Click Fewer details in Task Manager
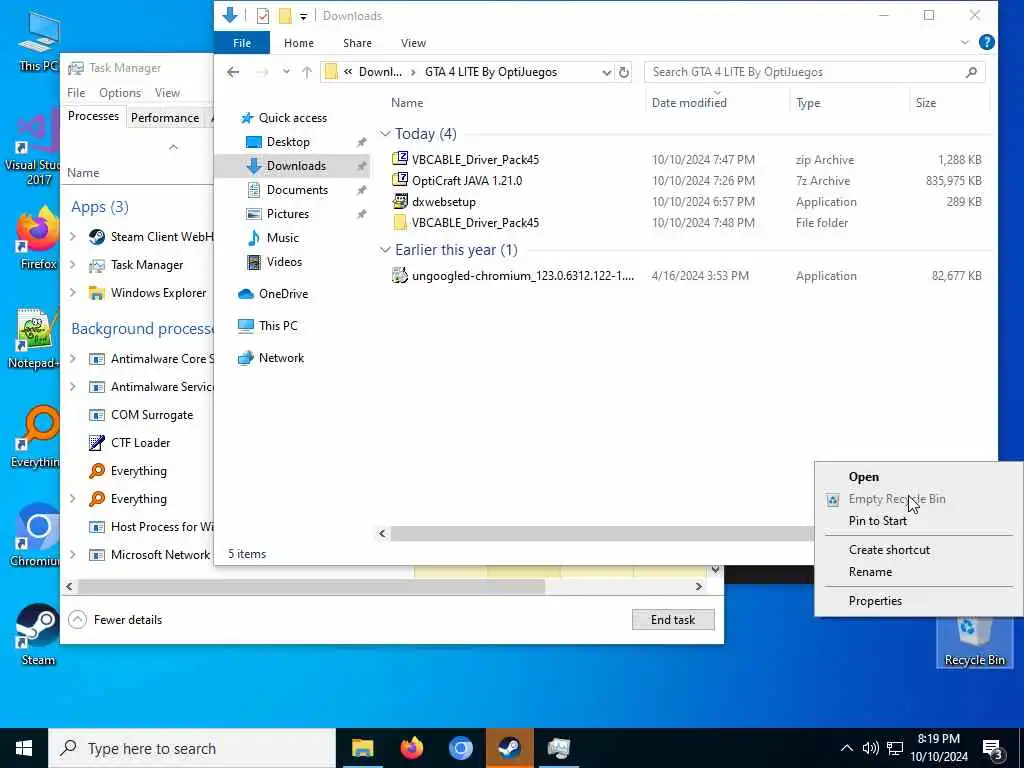 tap(116, 620)
